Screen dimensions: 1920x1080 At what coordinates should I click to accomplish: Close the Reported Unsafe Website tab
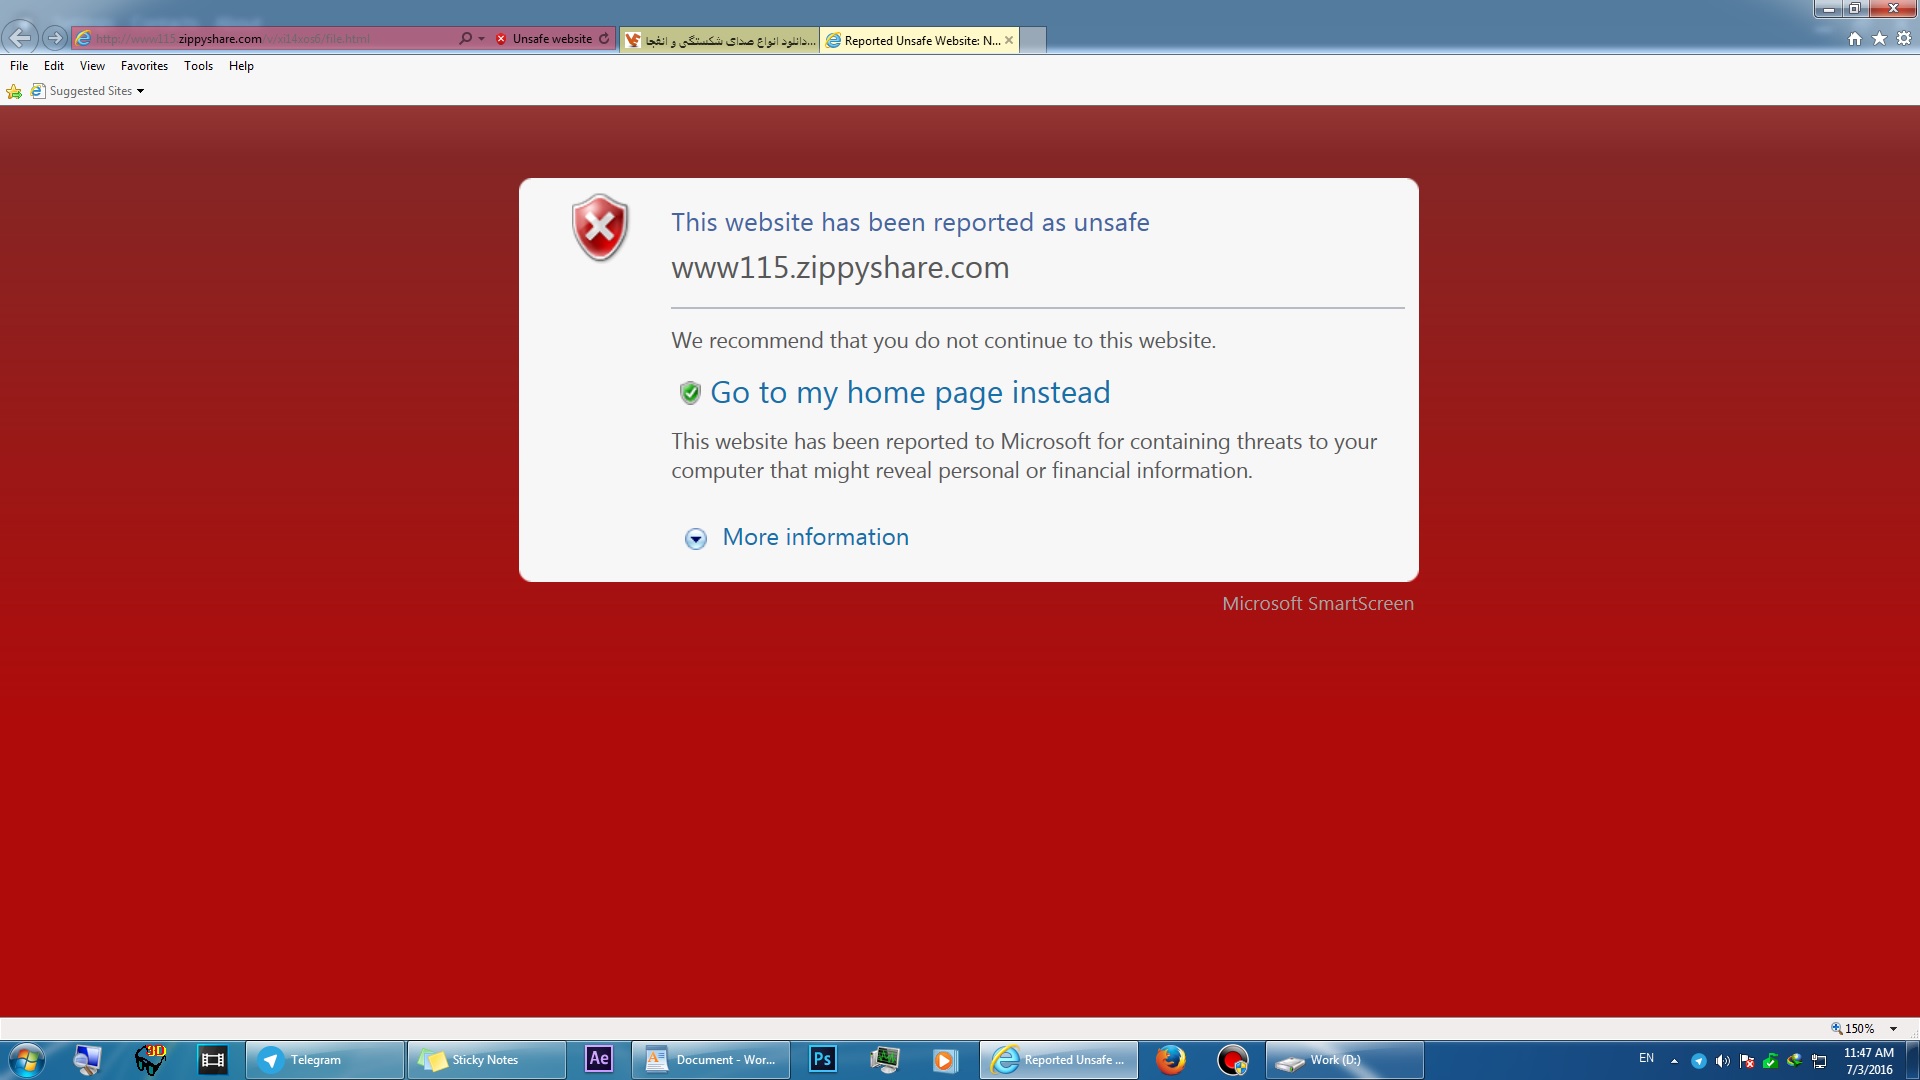pyautogui.click(x=1009, y=40)
